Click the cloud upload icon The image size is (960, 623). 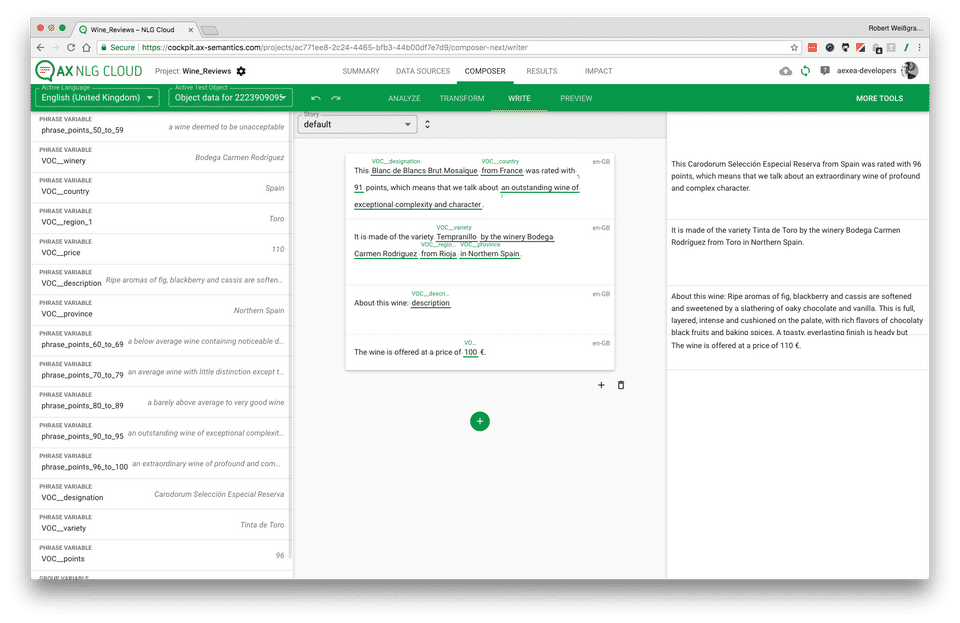click(786, 71)
